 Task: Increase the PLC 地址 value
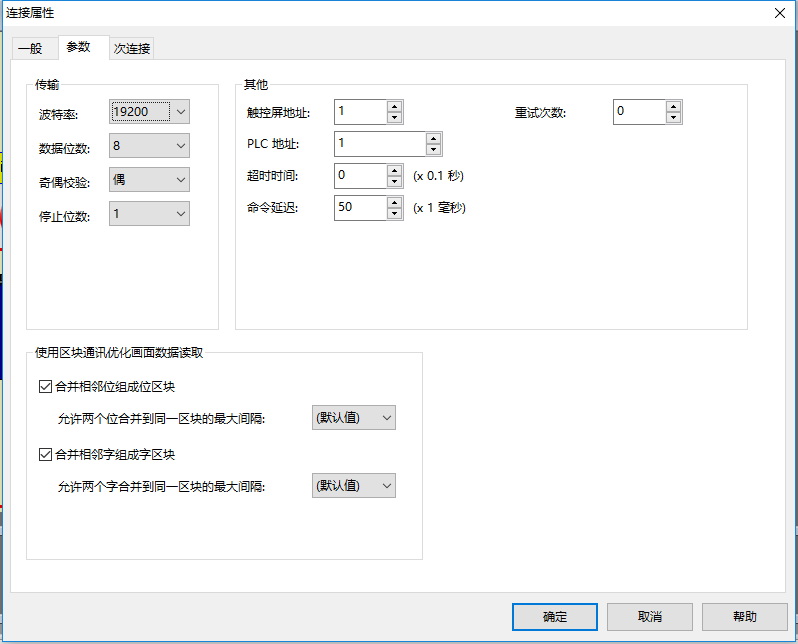coord(433,138)
